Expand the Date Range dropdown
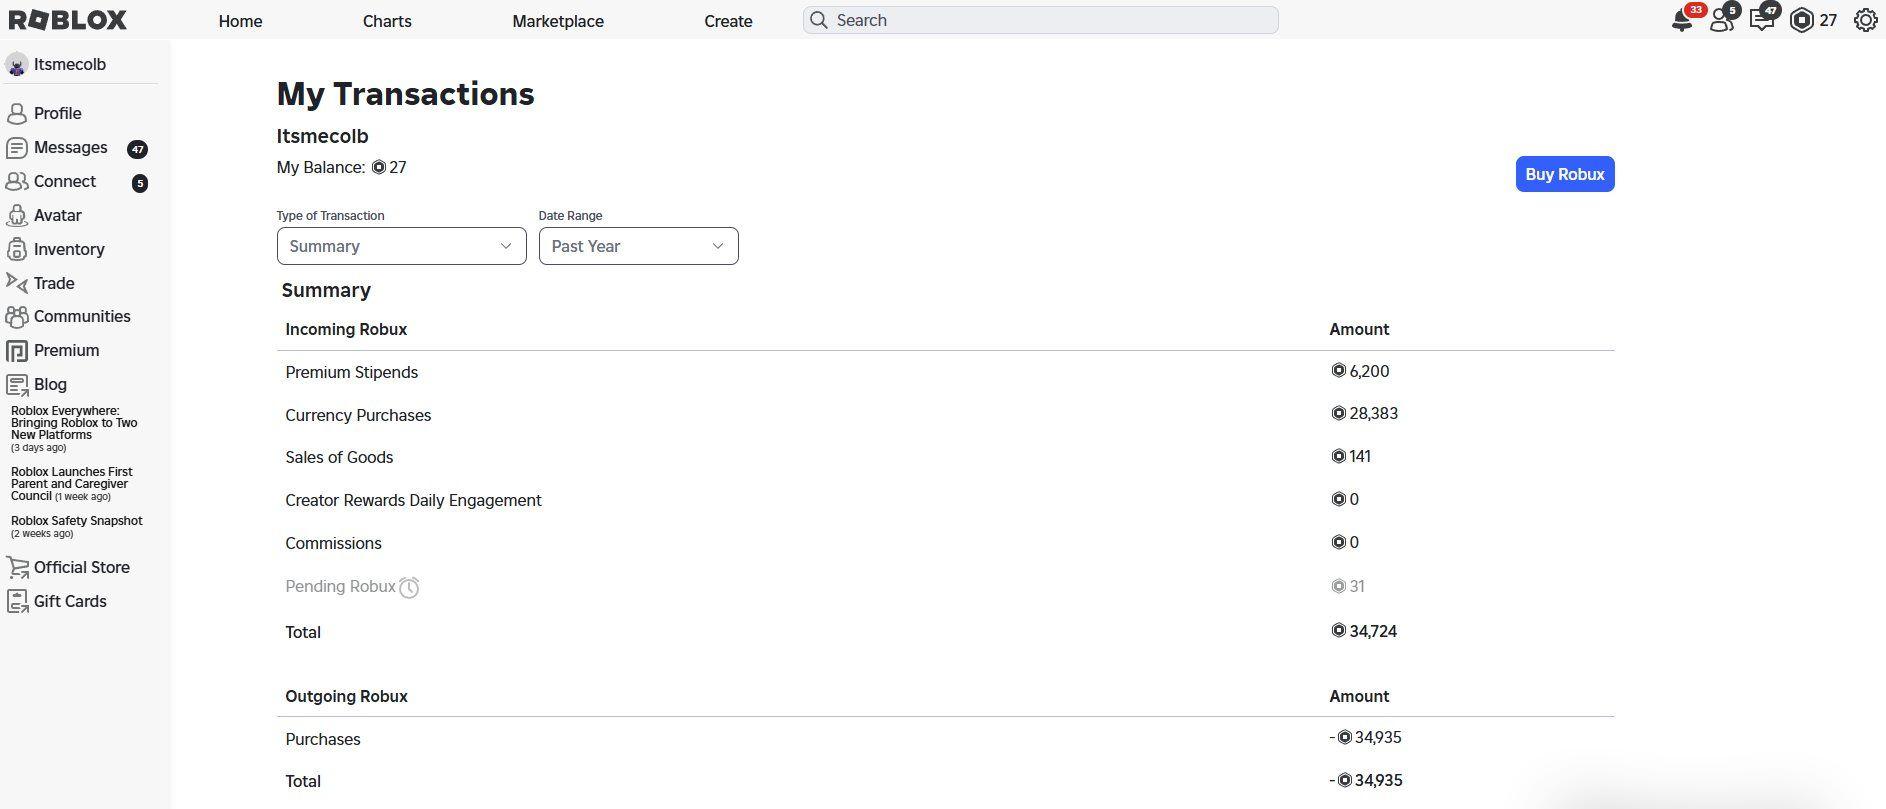 (x=638, y=246)
